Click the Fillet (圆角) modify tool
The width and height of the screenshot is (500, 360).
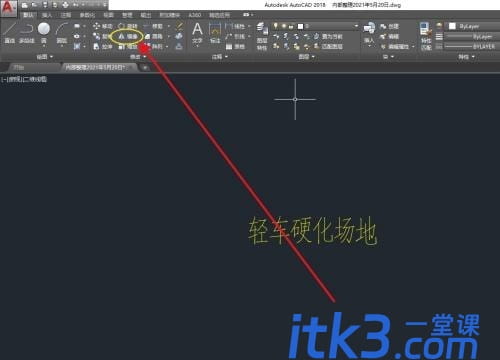[x=154, y=36]
